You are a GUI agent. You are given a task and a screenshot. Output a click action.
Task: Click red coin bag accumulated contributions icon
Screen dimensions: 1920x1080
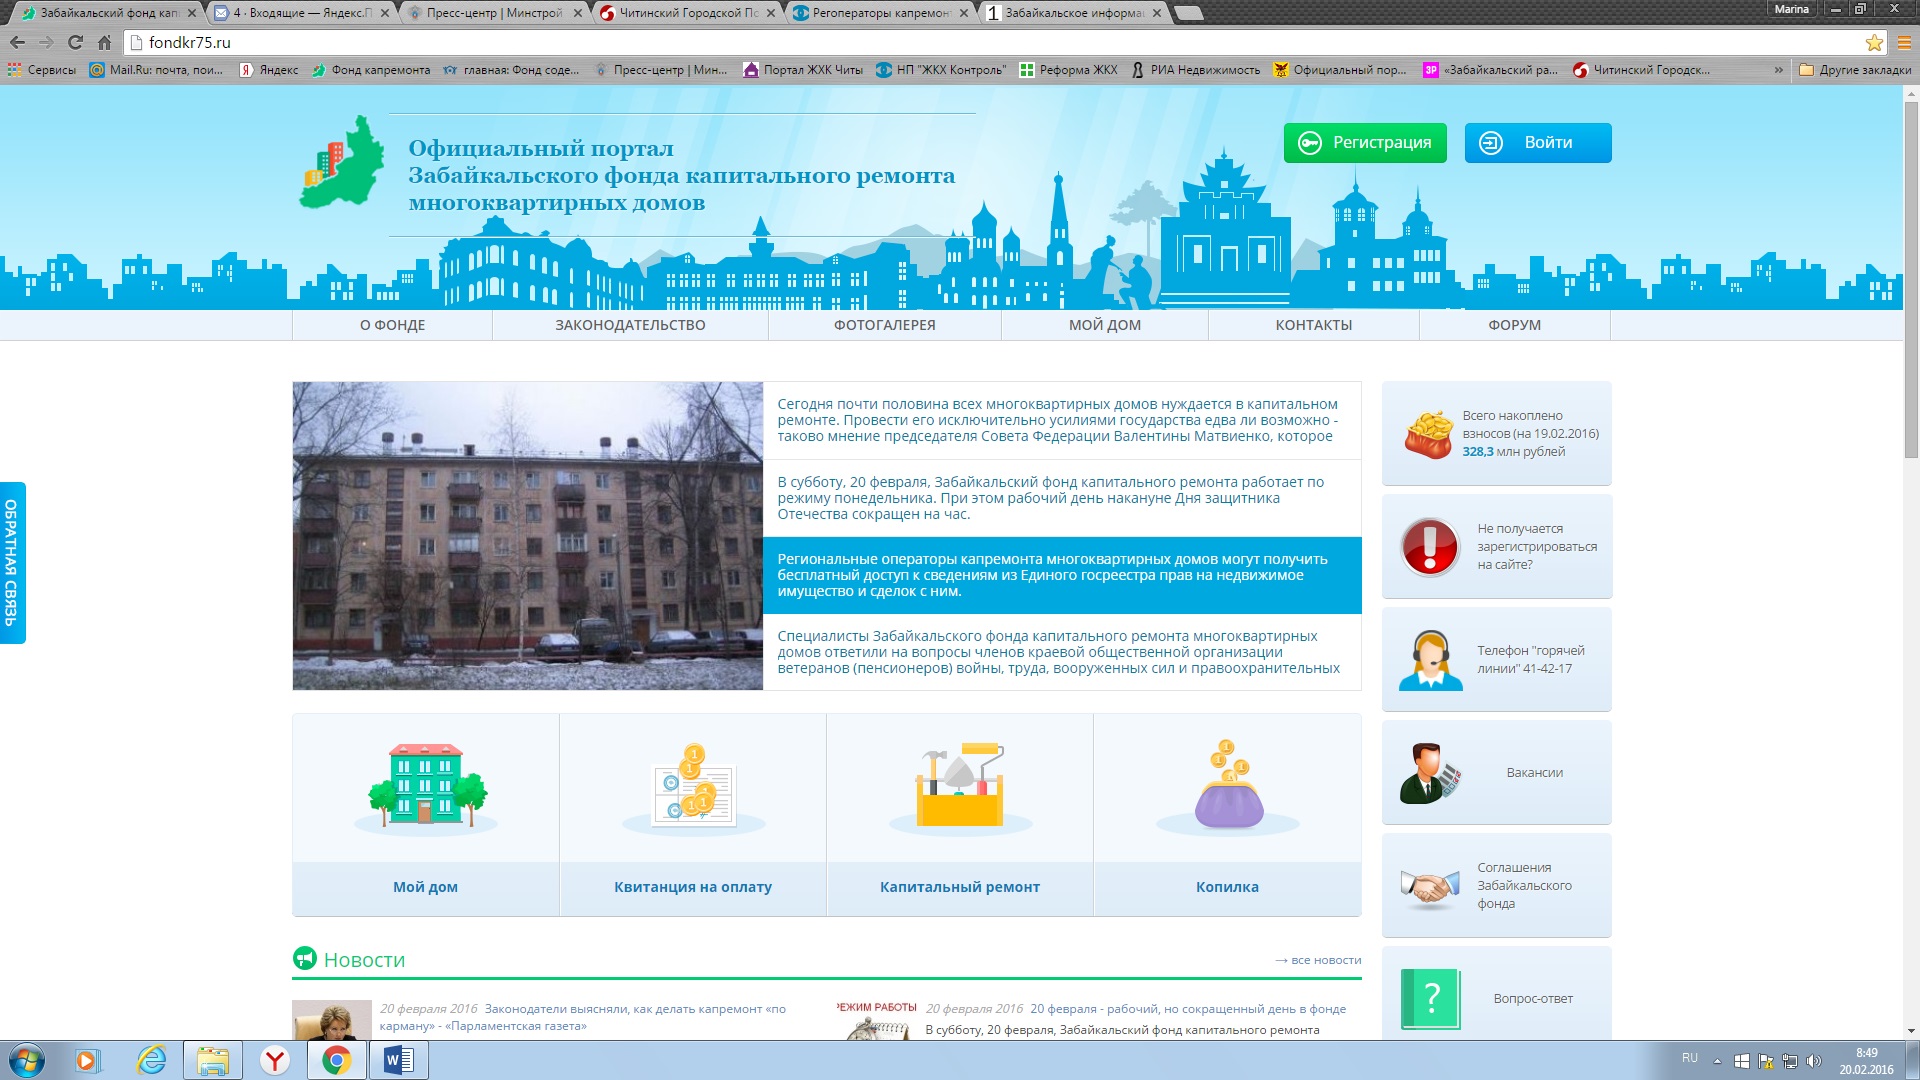click(1429, 434)
